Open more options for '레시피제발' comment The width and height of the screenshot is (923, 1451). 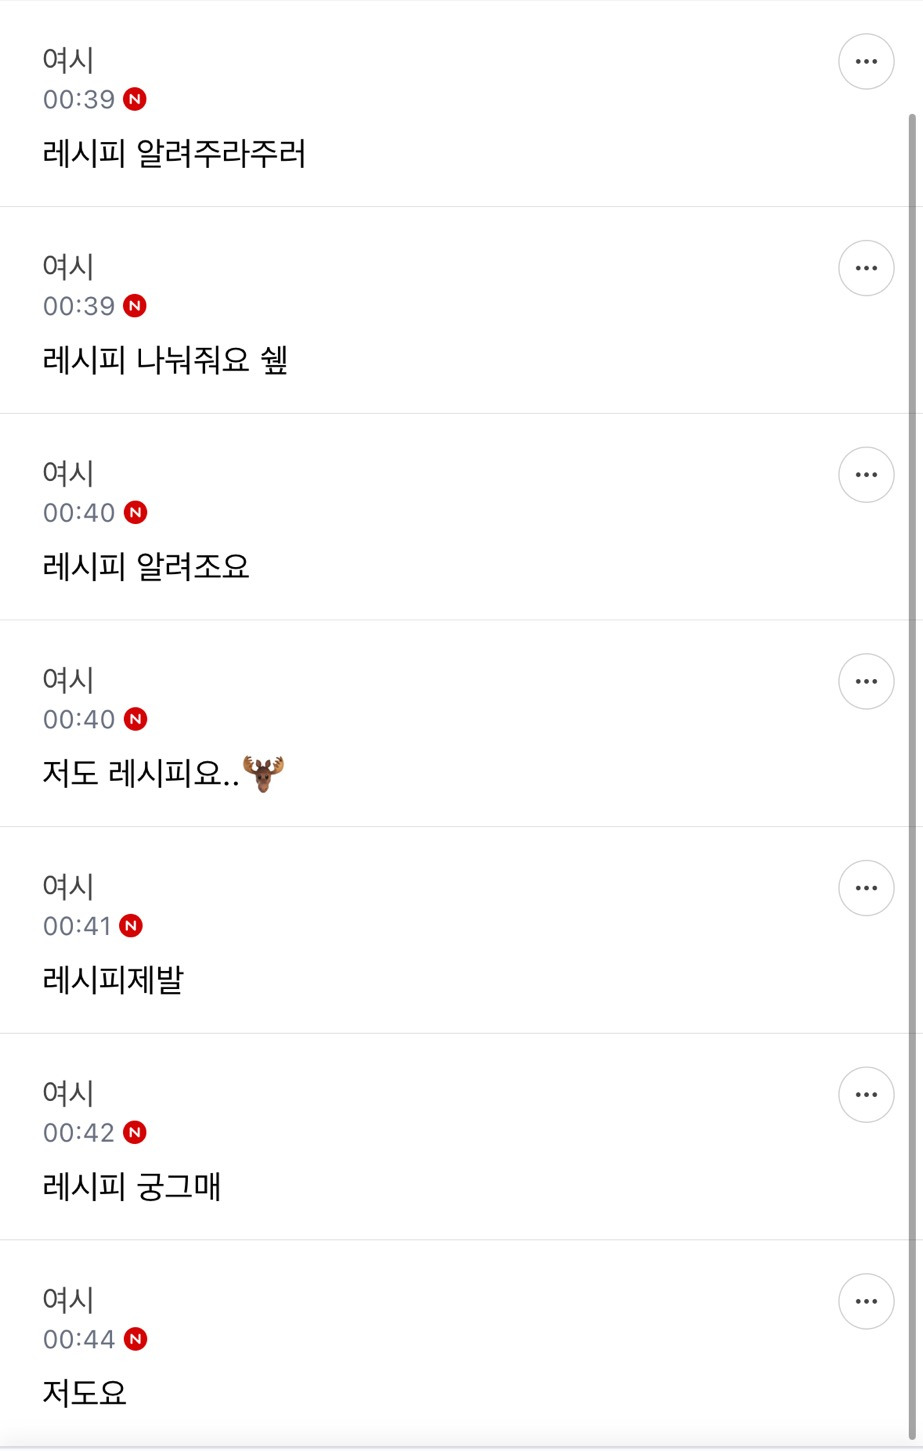pos(865,888)
